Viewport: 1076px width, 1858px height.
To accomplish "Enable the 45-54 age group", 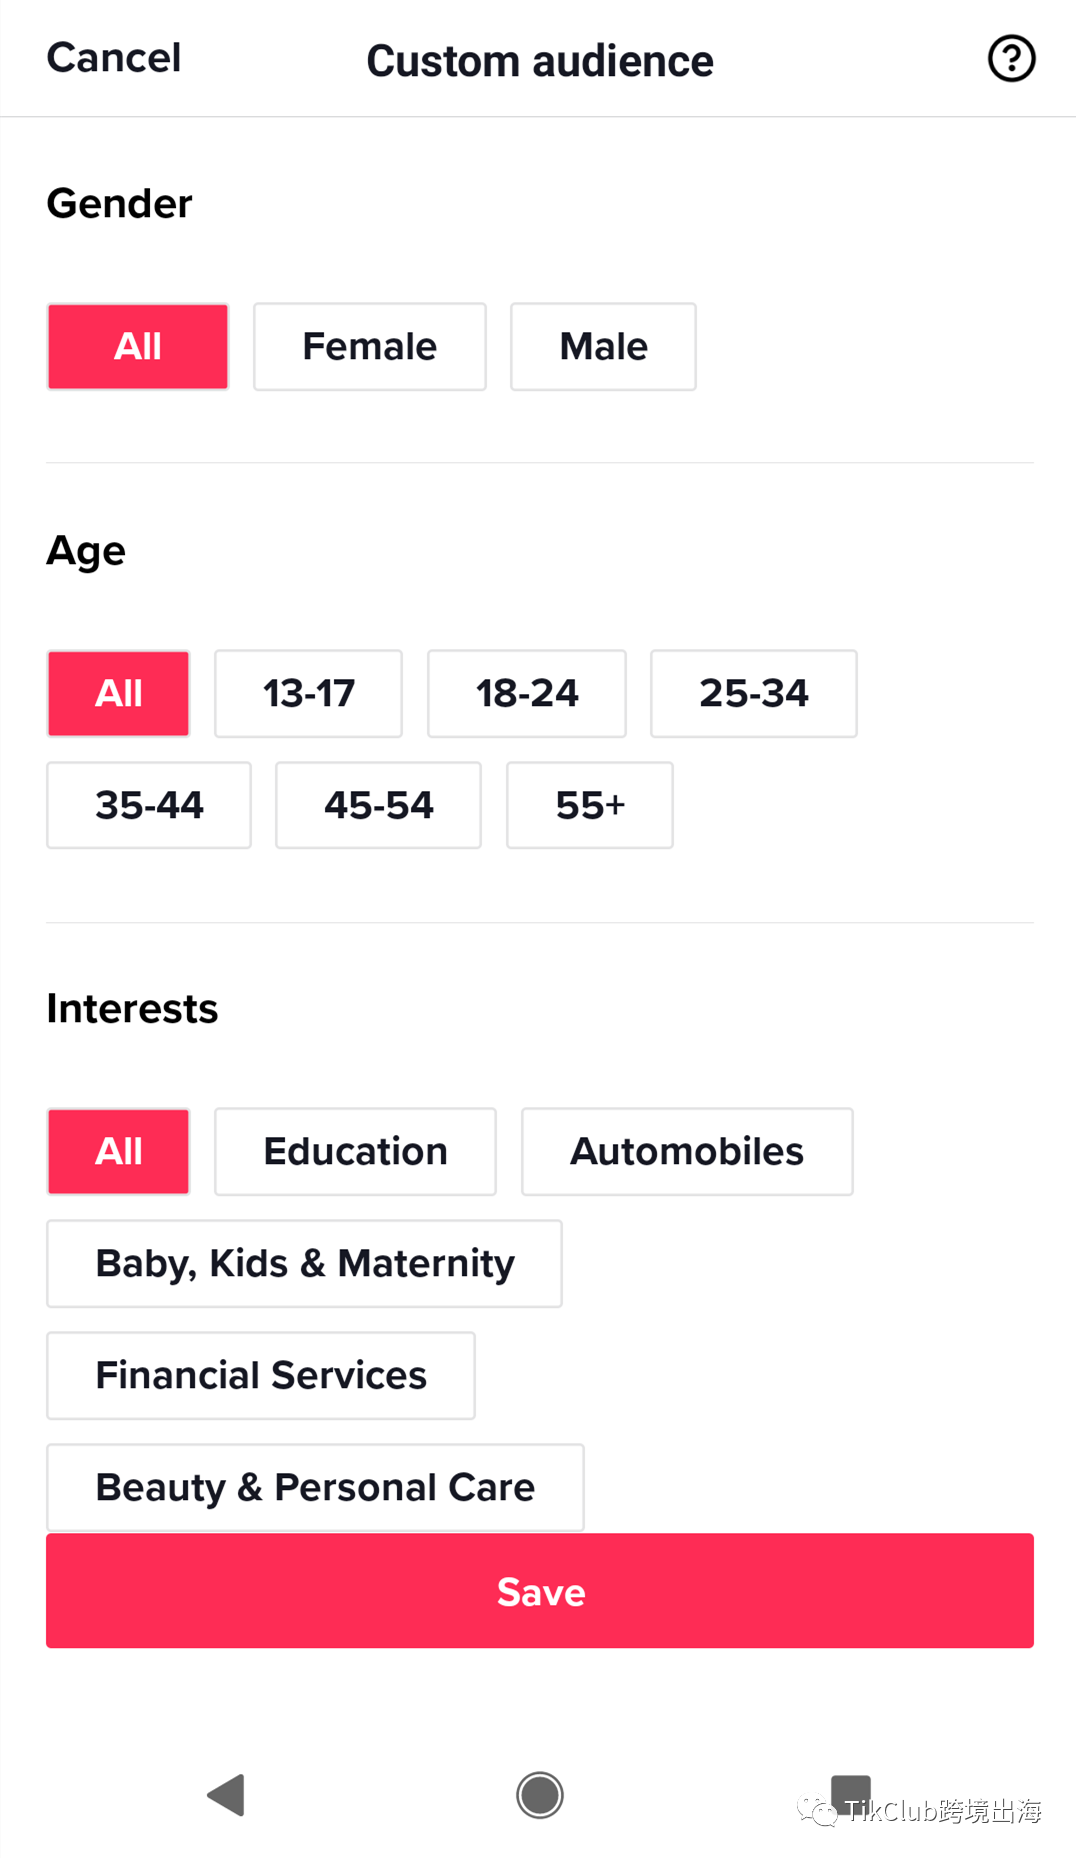I will [x=378, y=806].
